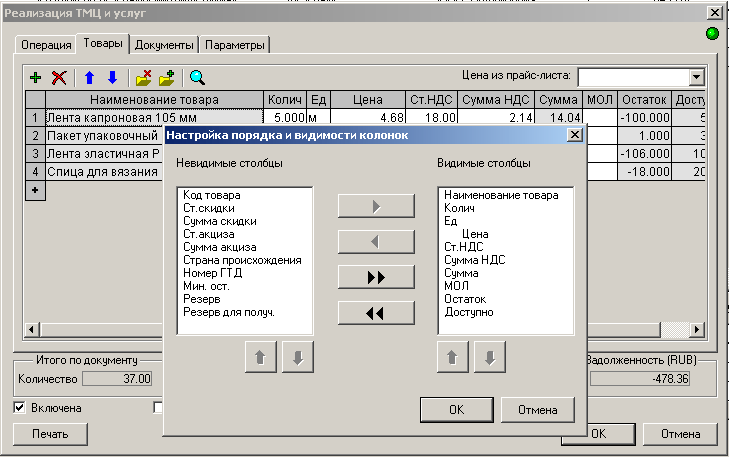
Task: Click table horizontal scrollbar left arrow
Action: coord(32,330)
